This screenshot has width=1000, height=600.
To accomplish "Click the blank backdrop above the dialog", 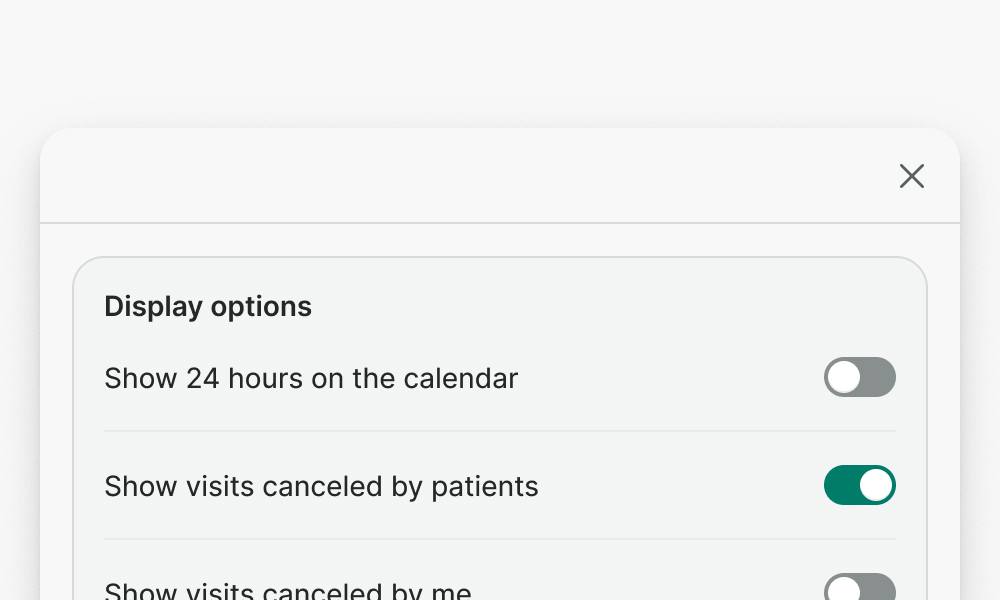I will [x=500, y=60].
